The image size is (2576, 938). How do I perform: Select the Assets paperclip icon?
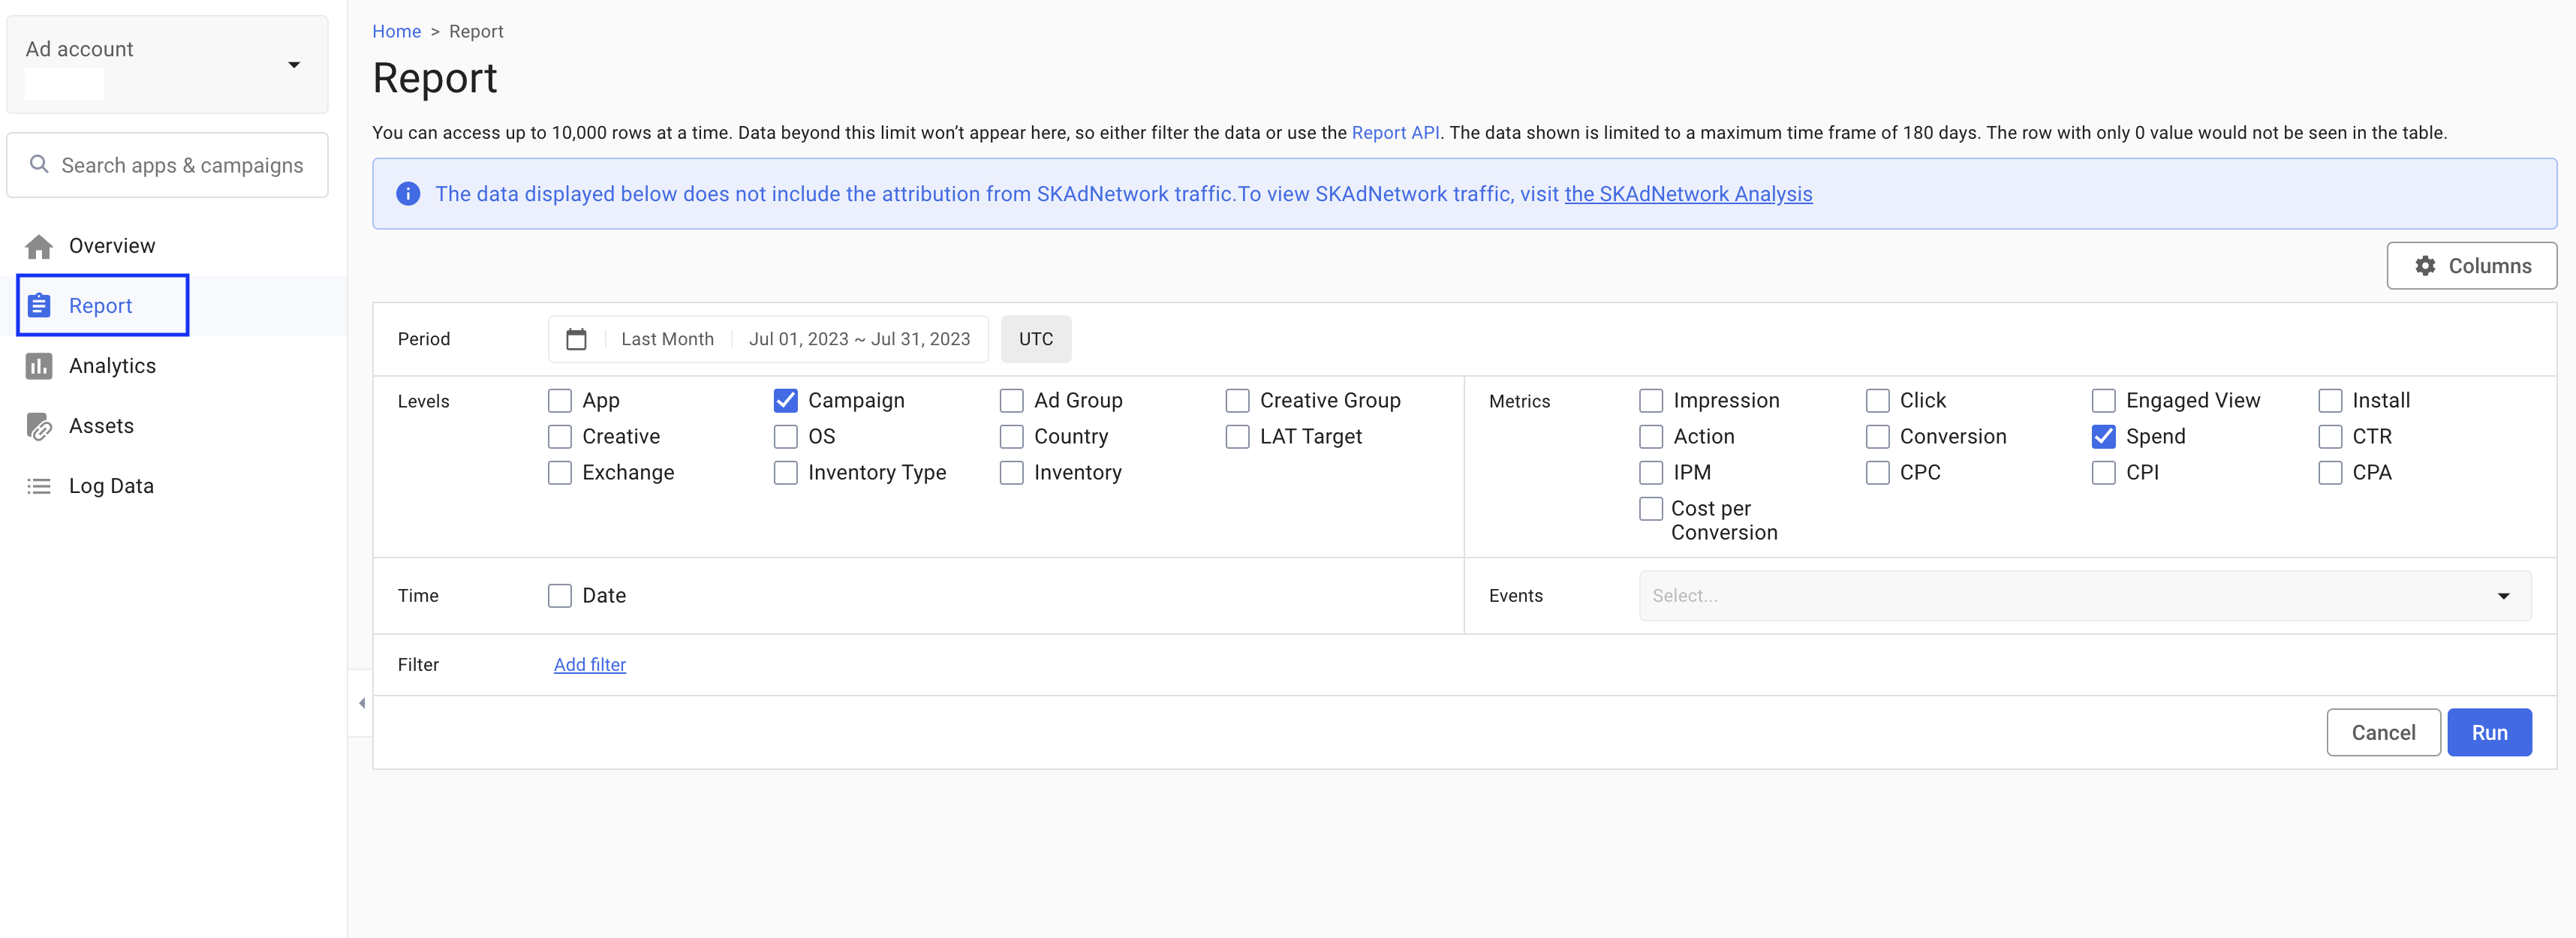(x=38, y=425)
